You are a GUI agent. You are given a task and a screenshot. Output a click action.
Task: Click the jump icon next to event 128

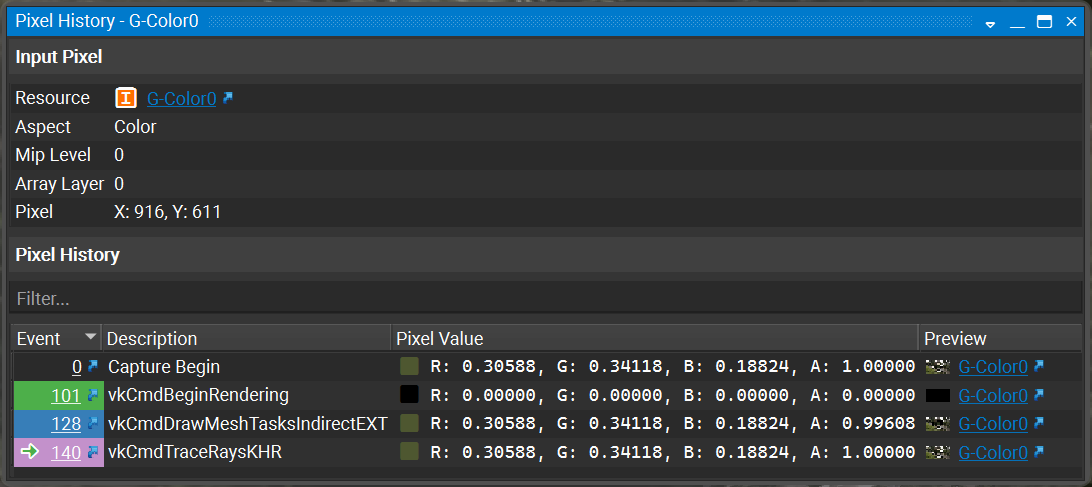pos(93,424)
